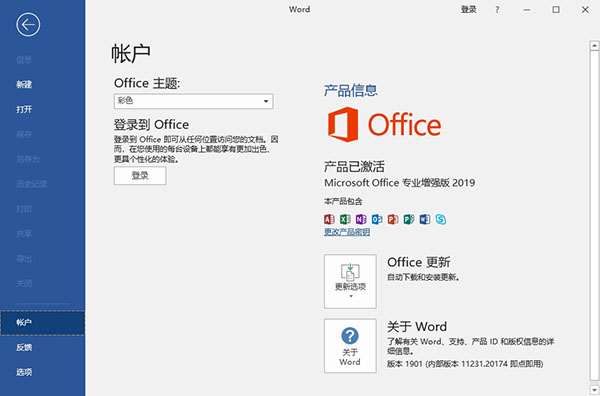This screenshot has width=600, height=396.
Task: Click the 自动下载和安装更新 description text
Action: tap(423, 277)
